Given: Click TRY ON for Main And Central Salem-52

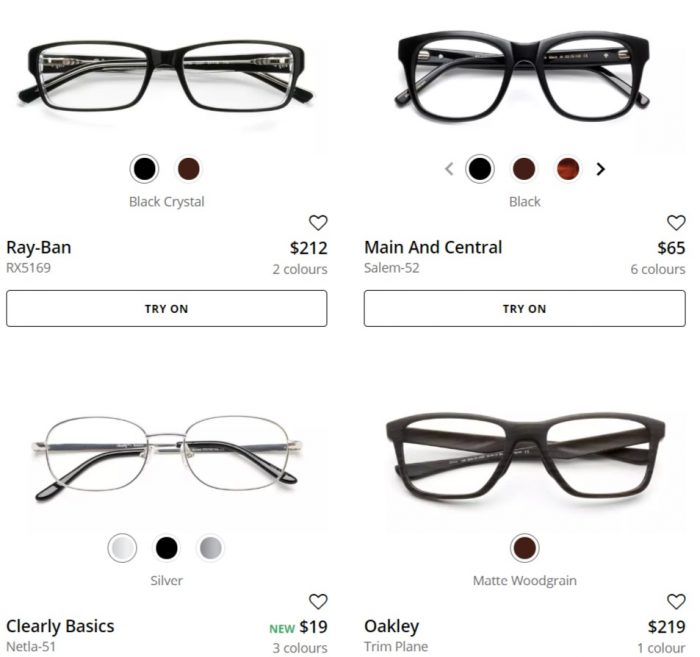Looking at the screenshot, I should (x=525, y=308).
